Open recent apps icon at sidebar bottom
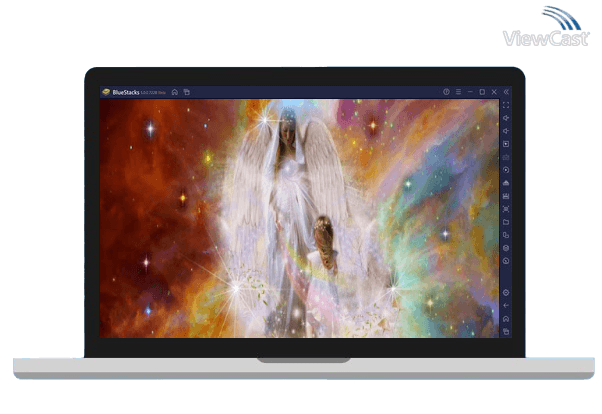Viewport: 602px width, 414px height. [x=506, y=331]
